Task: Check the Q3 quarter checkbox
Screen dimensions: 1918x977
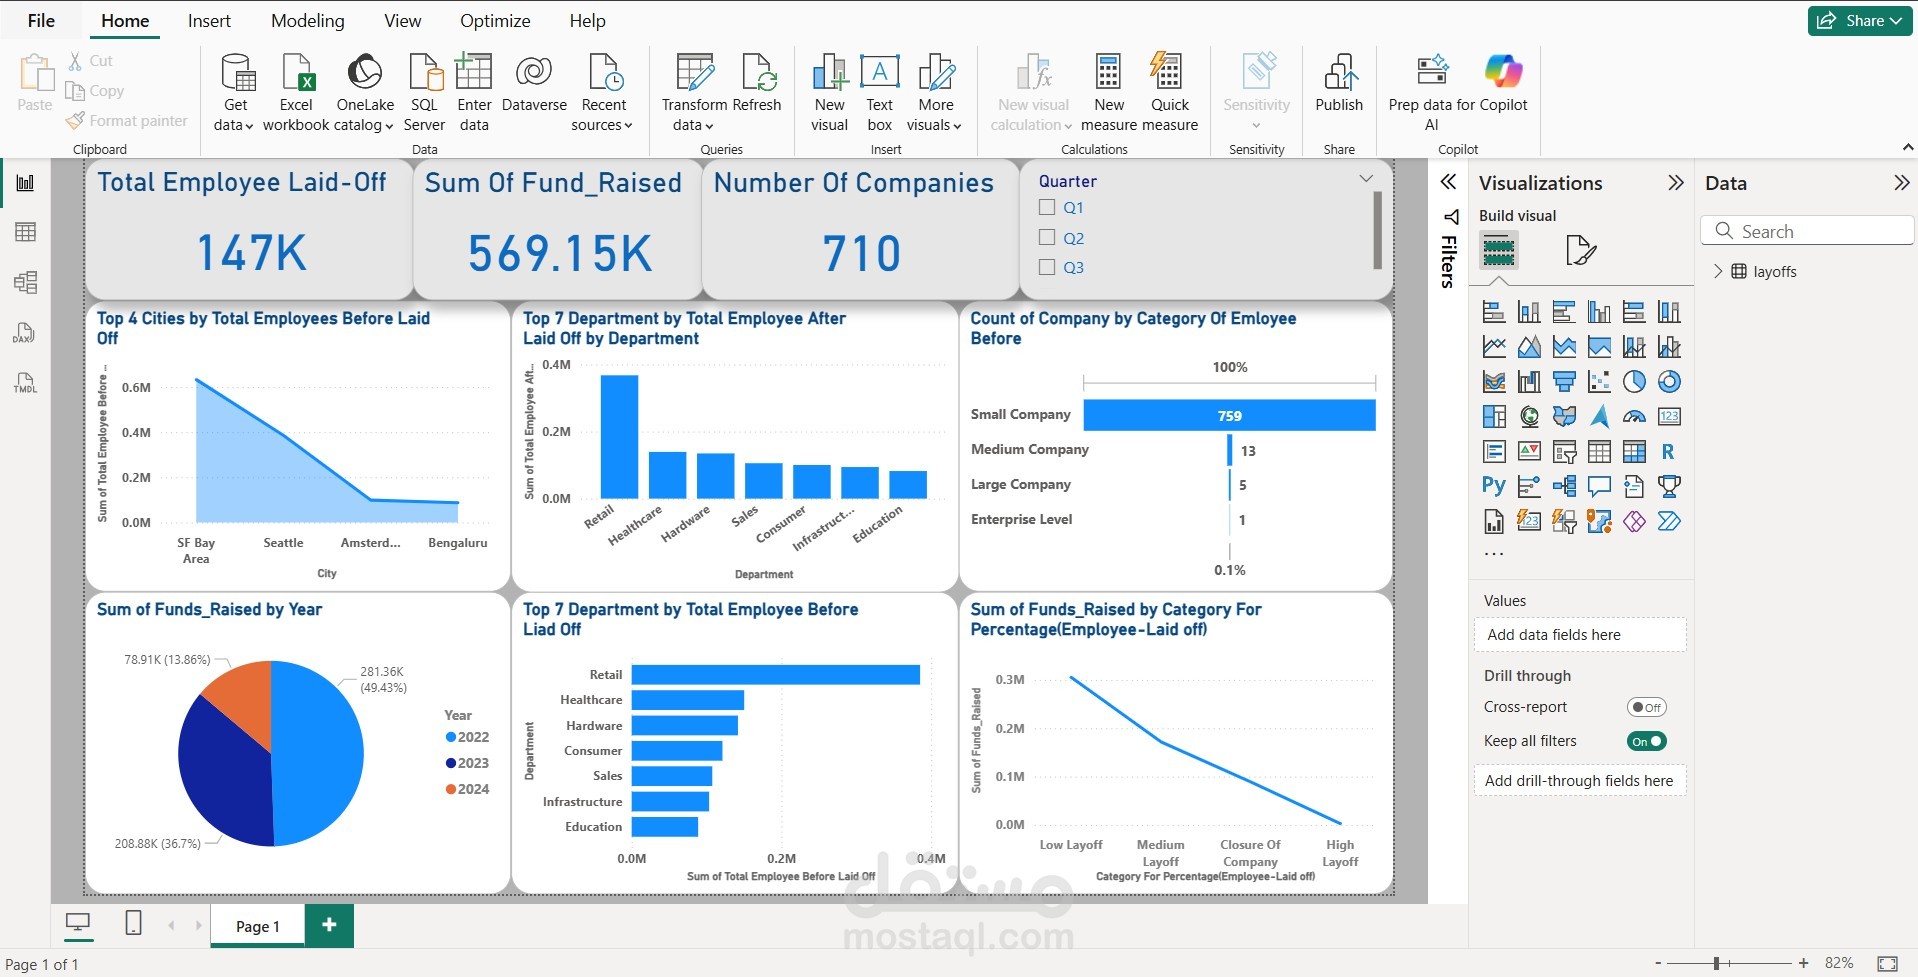Action: (1047, 267)
